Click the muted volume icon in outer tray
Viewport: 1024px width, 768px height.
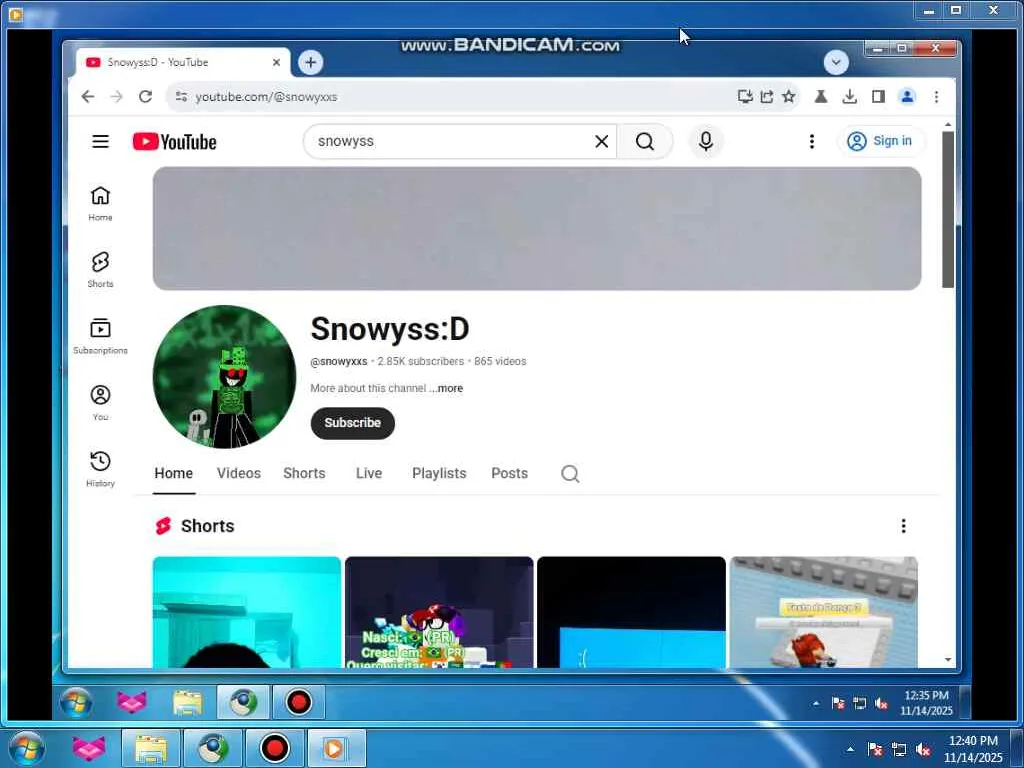[923, 749]
